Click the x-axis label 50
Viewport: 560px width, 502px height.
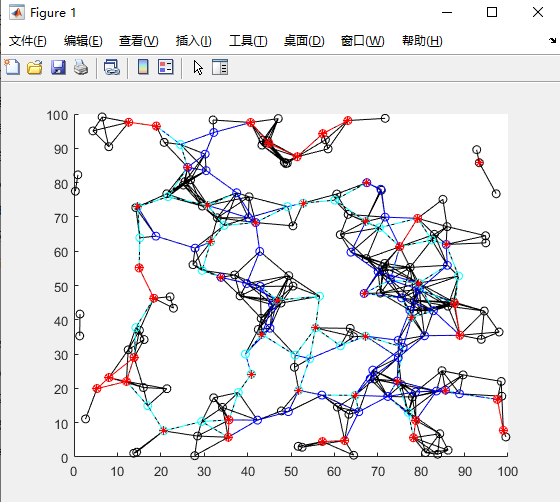point(291,472)
